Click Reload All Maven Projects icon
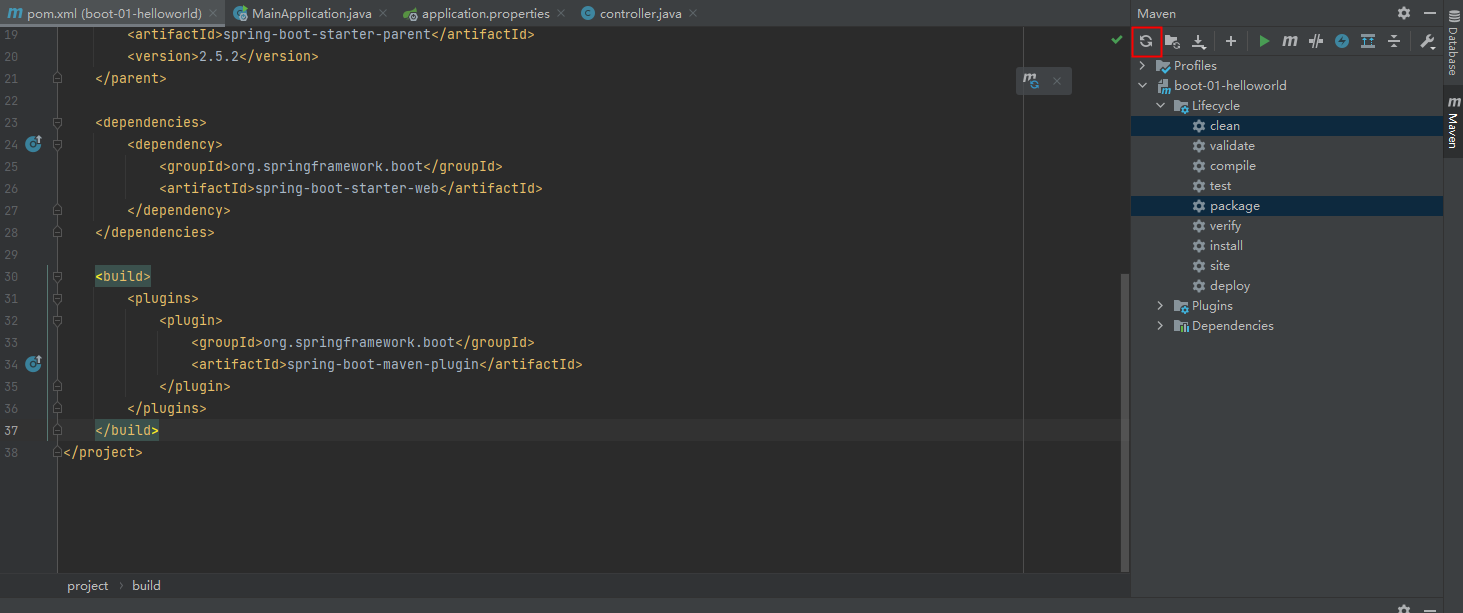This screenshot has width=1463, height=613. tap(1146, 42)
